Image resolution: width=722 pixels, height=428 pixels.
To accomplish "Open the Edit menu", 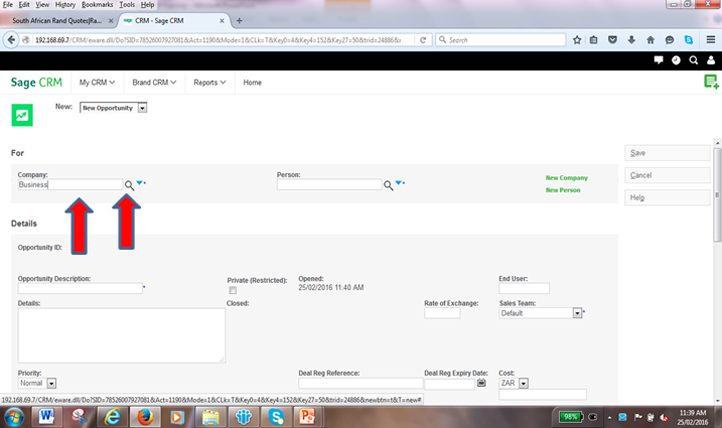I will pyautogui.click(x=24, y=5).
